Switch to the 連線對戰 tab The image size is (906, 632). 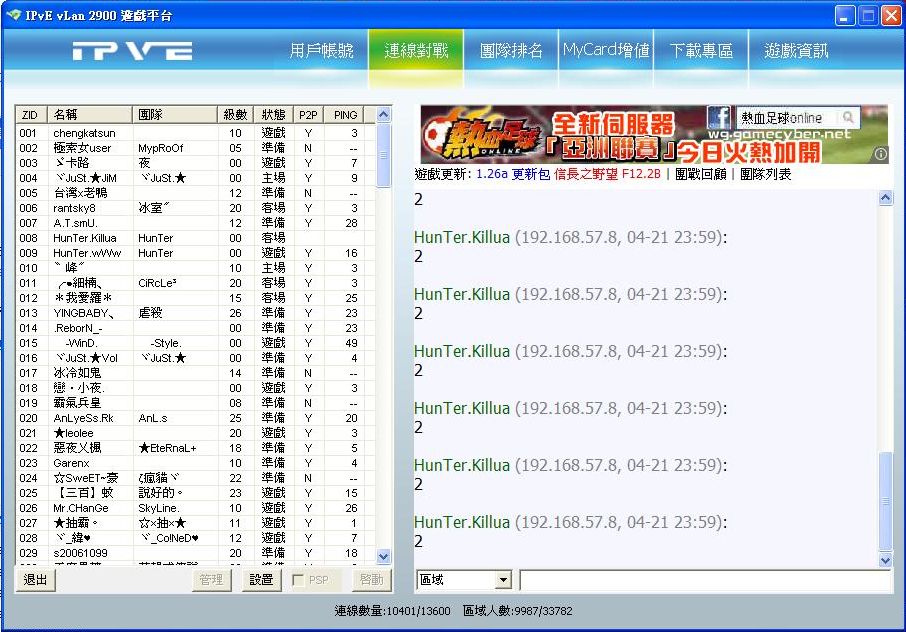point(416,51)
